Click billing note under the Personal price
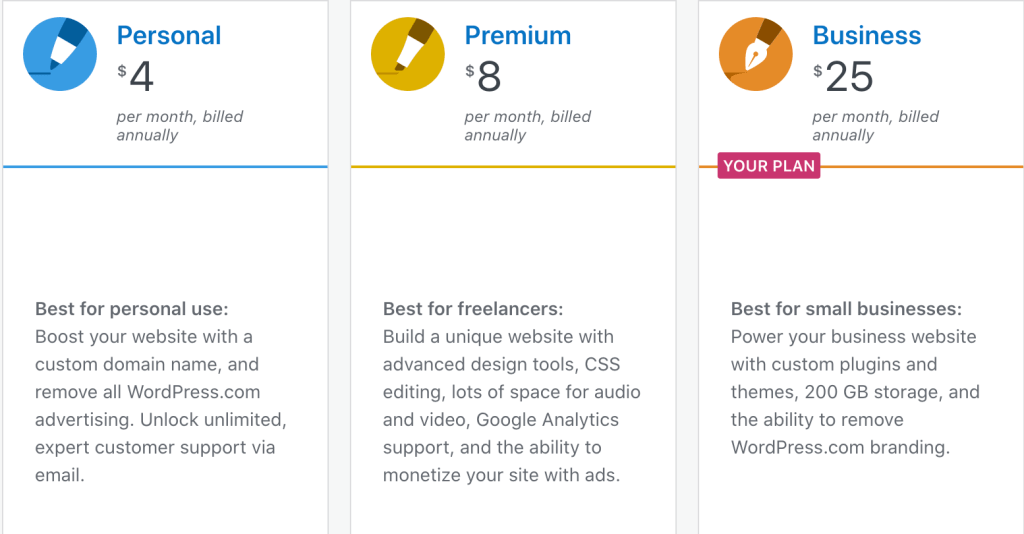This screenshot has height=534, width=1024. tap(180, 126)
